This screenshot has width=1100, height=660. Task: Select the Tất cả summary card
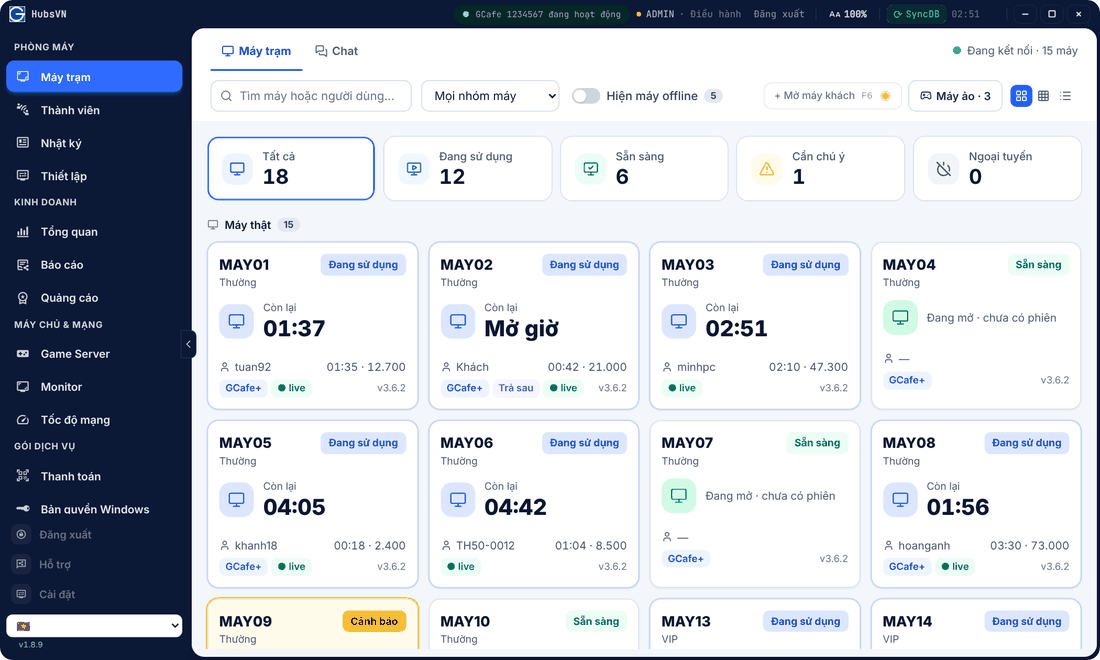[291, 168]
